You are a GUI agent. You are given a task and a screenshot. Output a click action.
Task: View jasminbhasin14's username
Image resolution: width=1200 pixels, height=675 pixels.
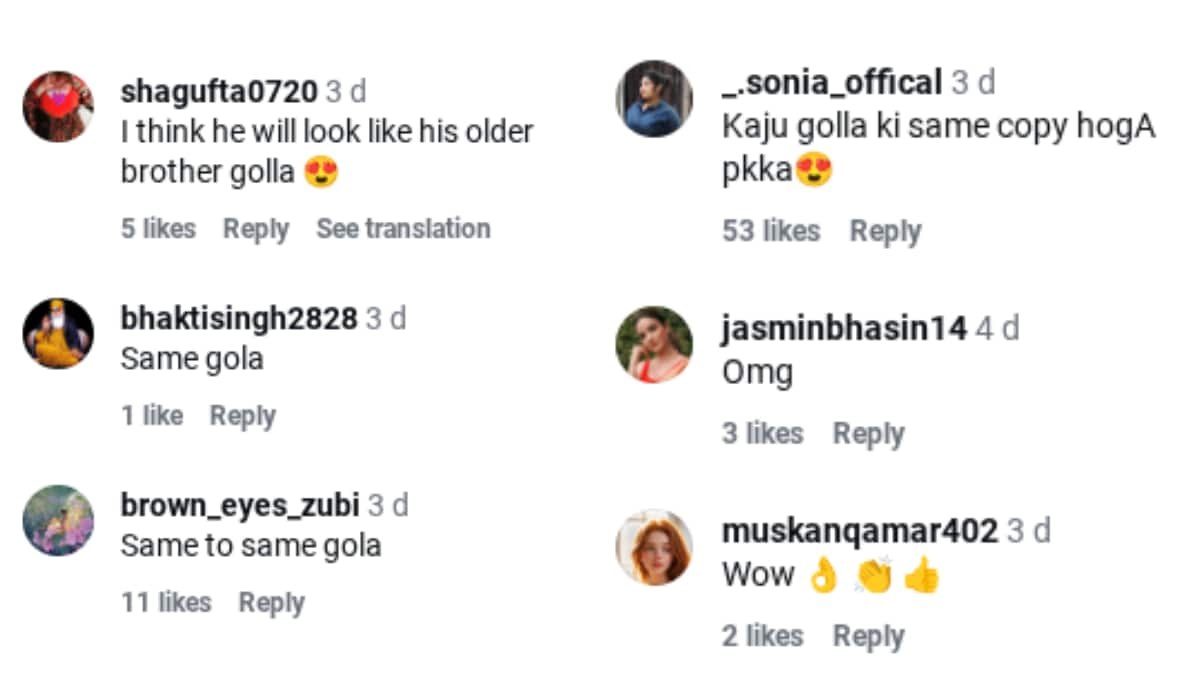pyautogui.click(x=843, y=327)
